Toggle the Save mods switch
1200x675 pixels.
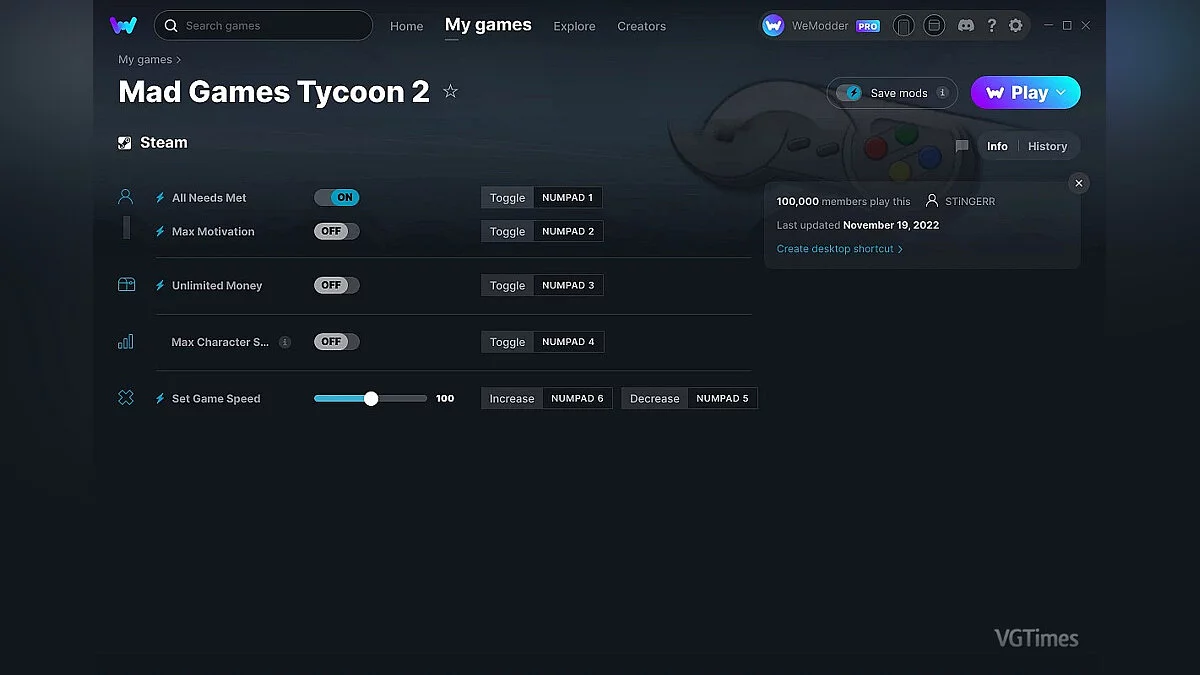(849, 93)
